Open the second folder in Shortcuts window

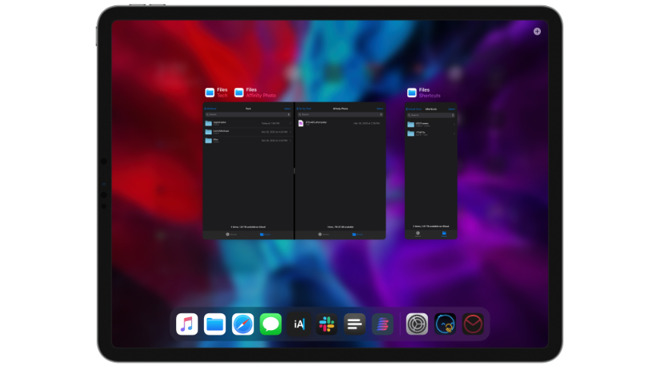click(x=431, y=133)
